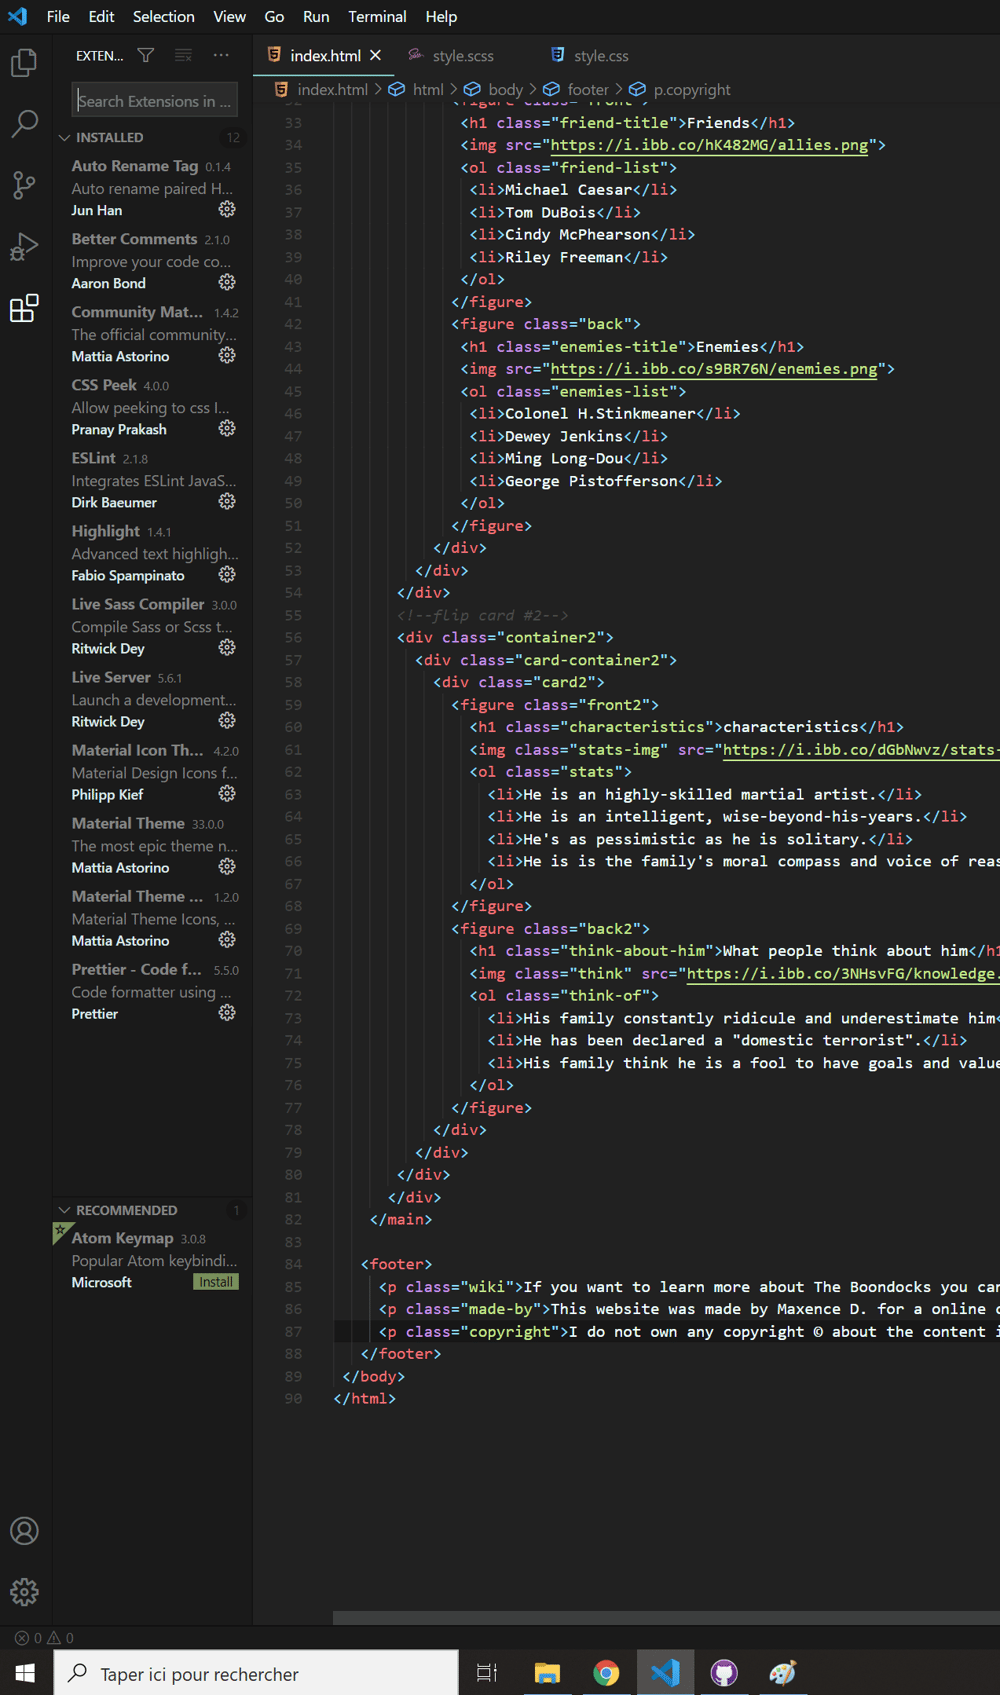The image size is (1000, 1695).
Task: Manage gear for Material Icon Theme extension
Action: (227, 793)
